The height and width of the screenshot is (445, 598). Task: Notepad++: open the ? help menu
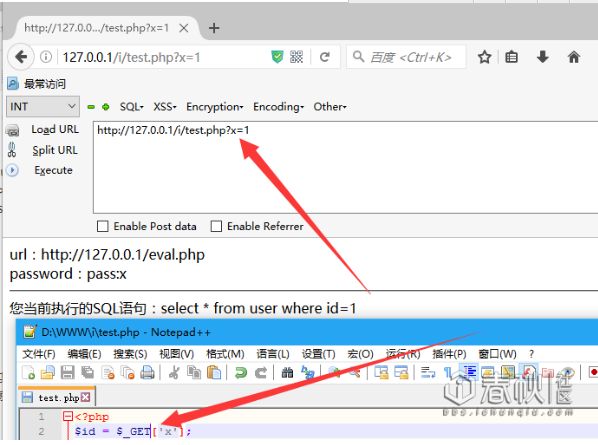coord(532,354)
